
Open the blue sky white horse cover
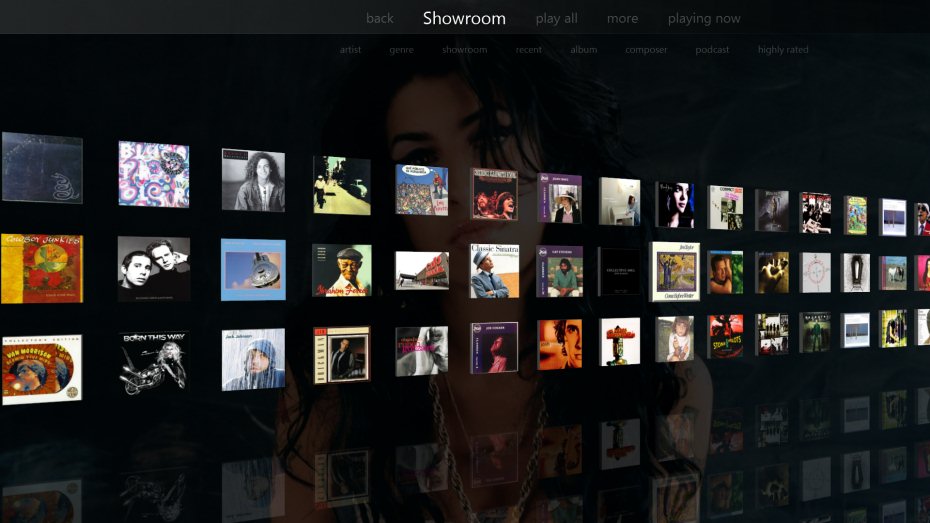pyautogui.click(x=893, y=273)
